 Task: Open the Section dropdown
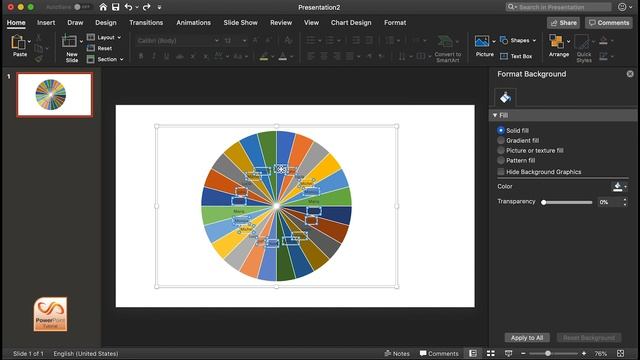pos(105,59)
